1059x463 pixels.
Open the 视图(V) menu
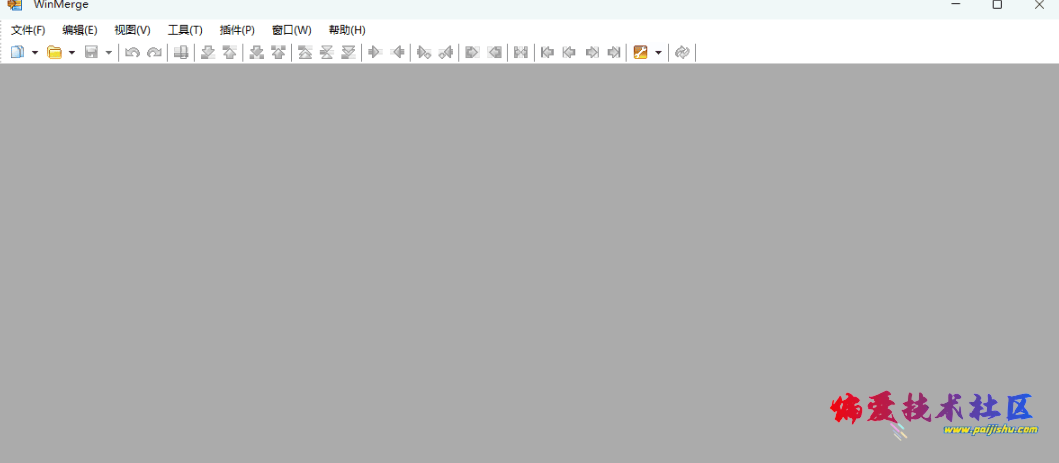132,30
